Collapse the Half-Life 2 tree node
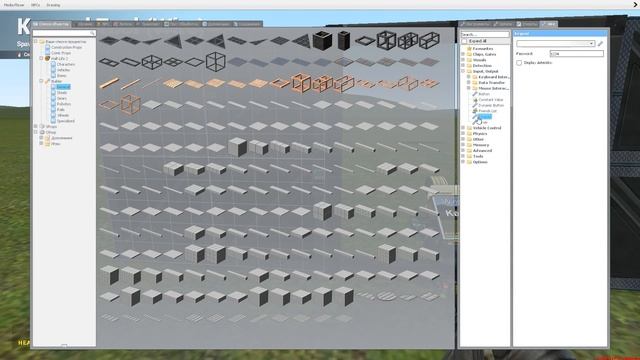Image resolution: width=640 pixels, height=360 pixels. (41, 59)
